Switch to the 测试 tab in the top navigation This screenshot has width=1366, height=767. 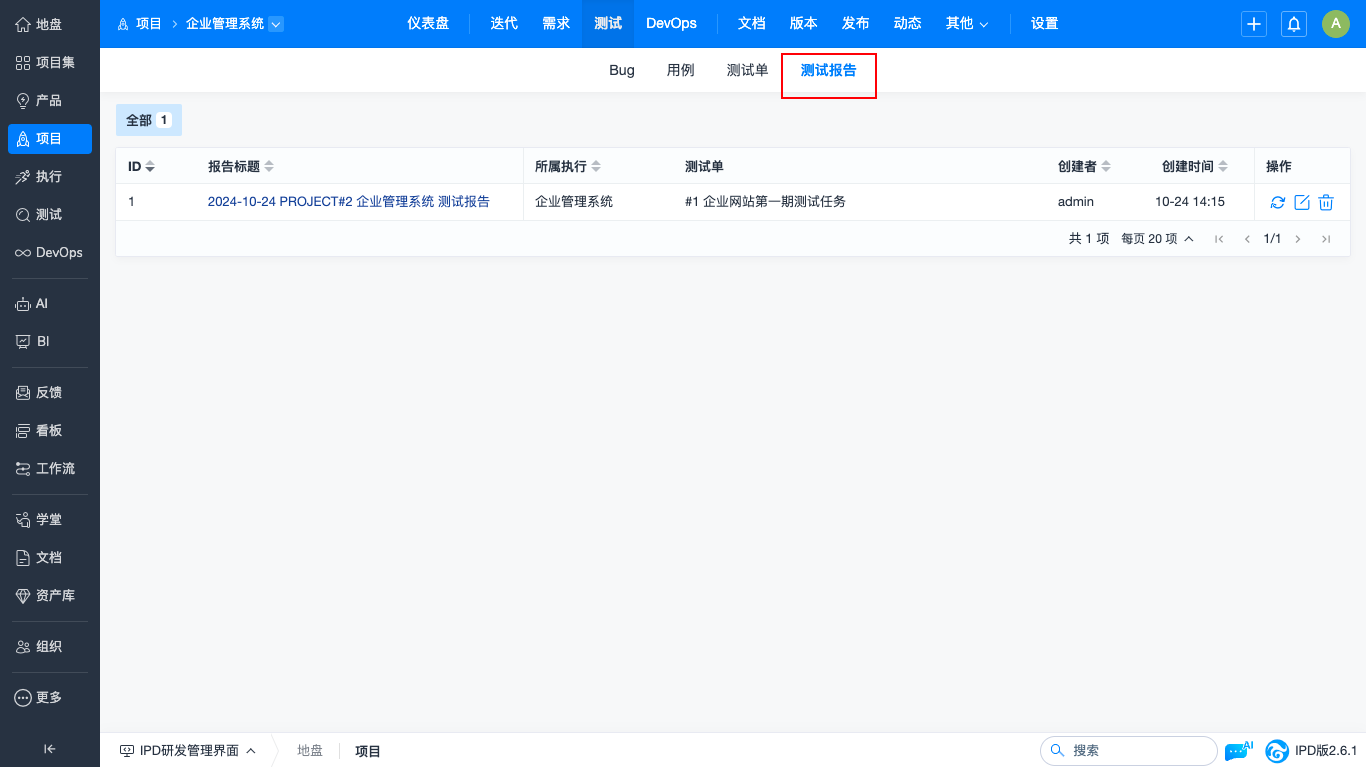608,24
